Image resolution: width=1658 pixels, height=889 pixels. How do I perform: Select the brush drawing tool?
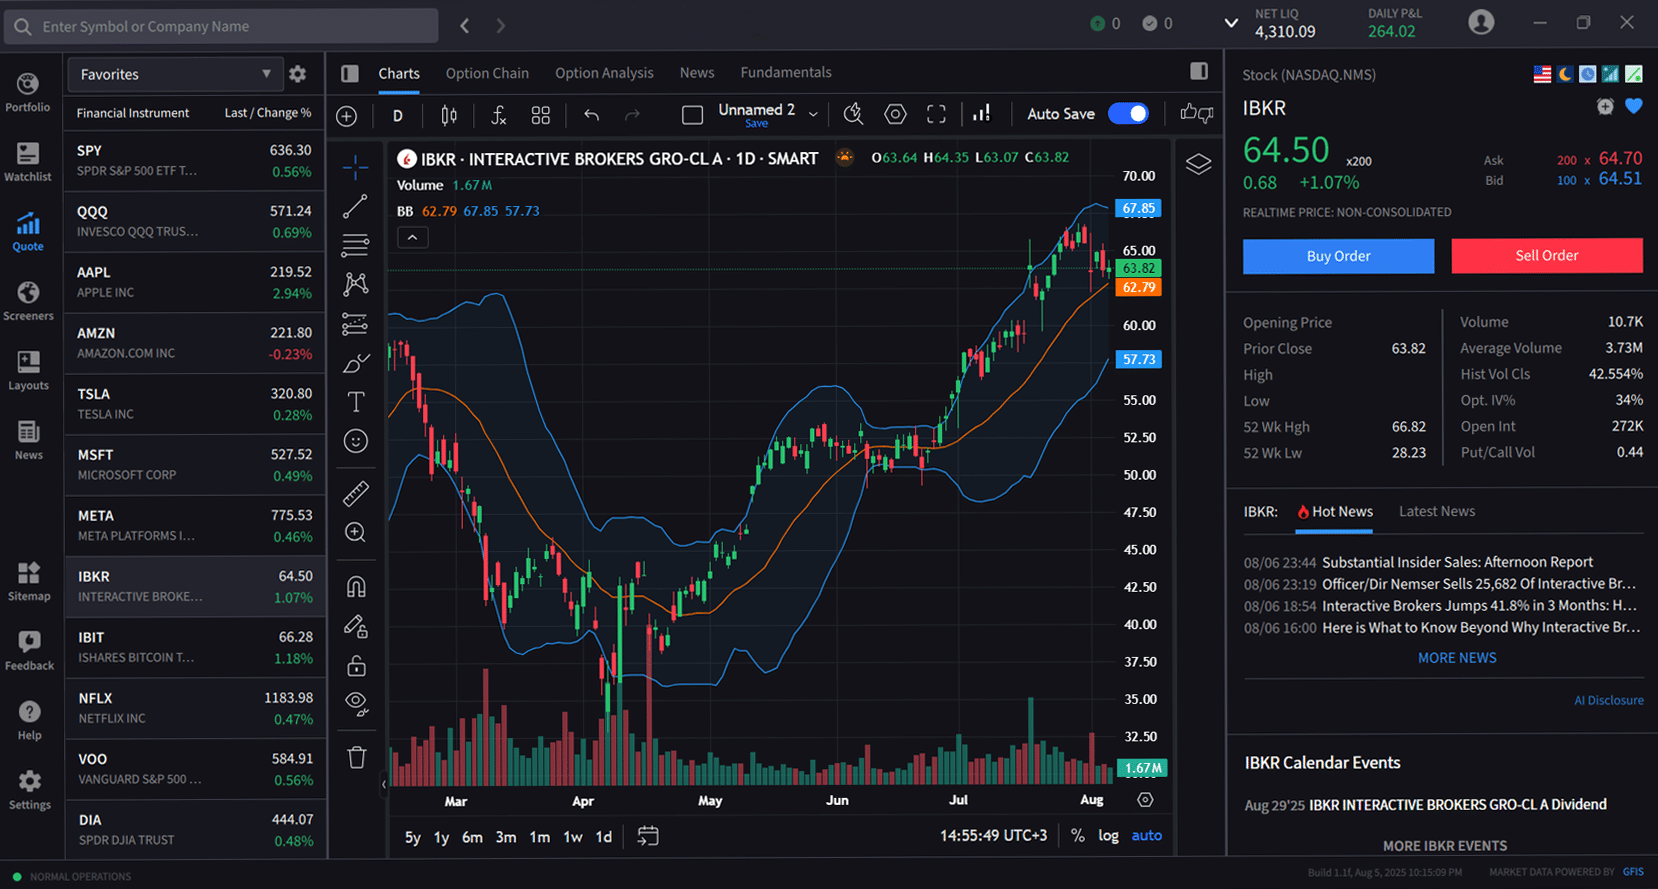(356, 363)
